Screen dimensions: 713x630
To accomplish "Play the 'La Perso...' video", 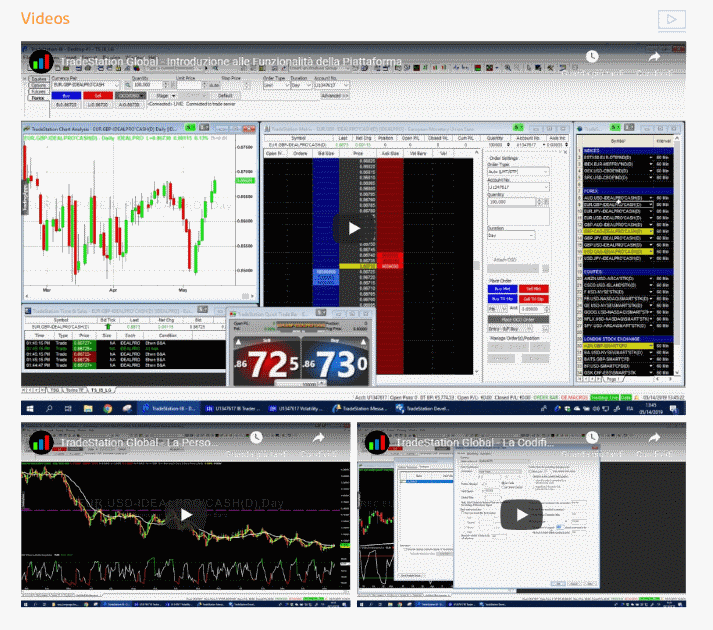I will pyautogui.click(x=186, y=515).
